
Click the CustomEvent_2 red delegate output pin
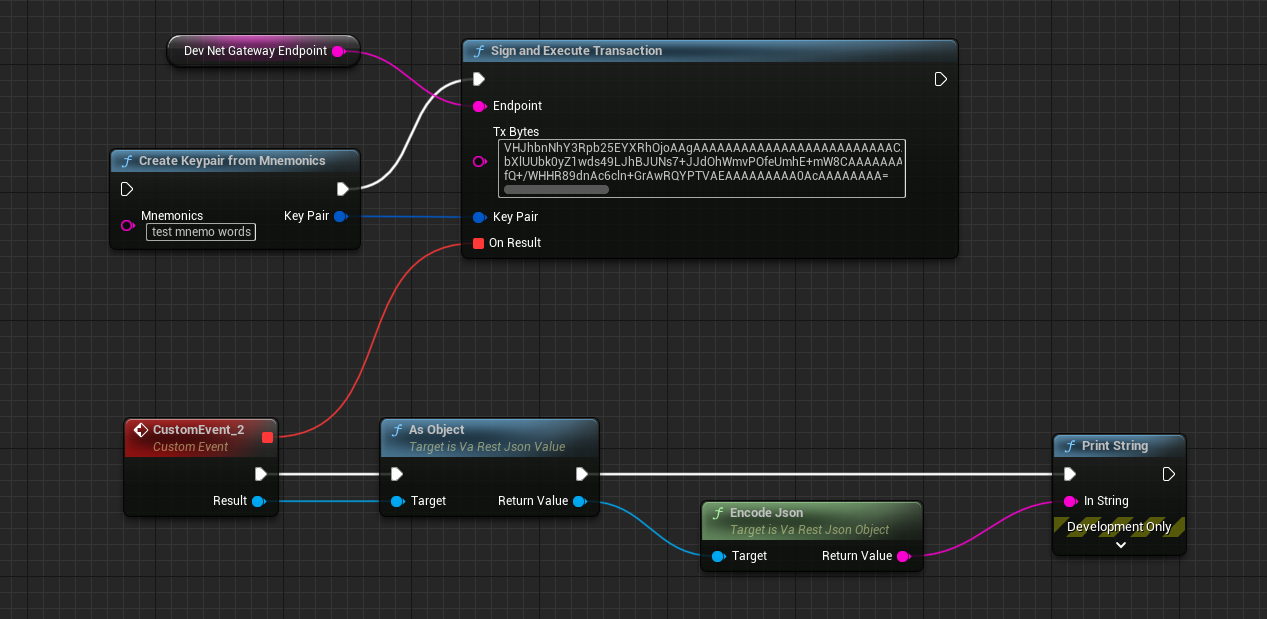pyautogui.click(x=267, y=436)
